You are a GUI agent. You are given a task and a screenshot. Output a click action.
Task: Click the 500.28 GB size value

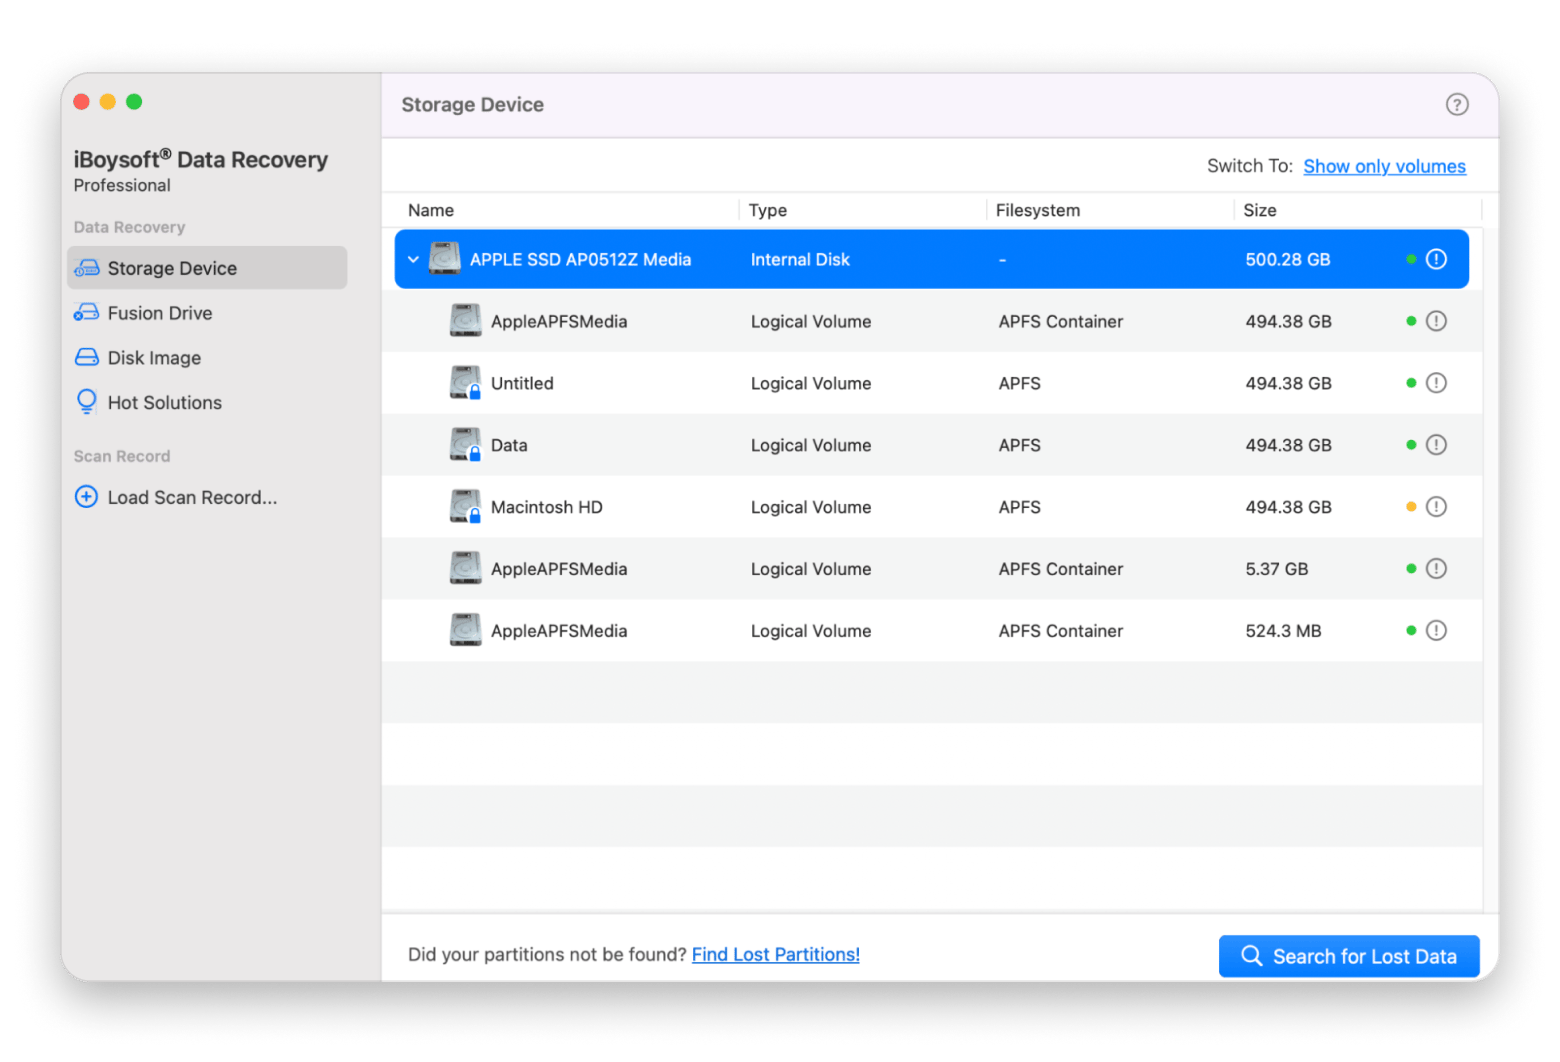(x=1288, y=259)
